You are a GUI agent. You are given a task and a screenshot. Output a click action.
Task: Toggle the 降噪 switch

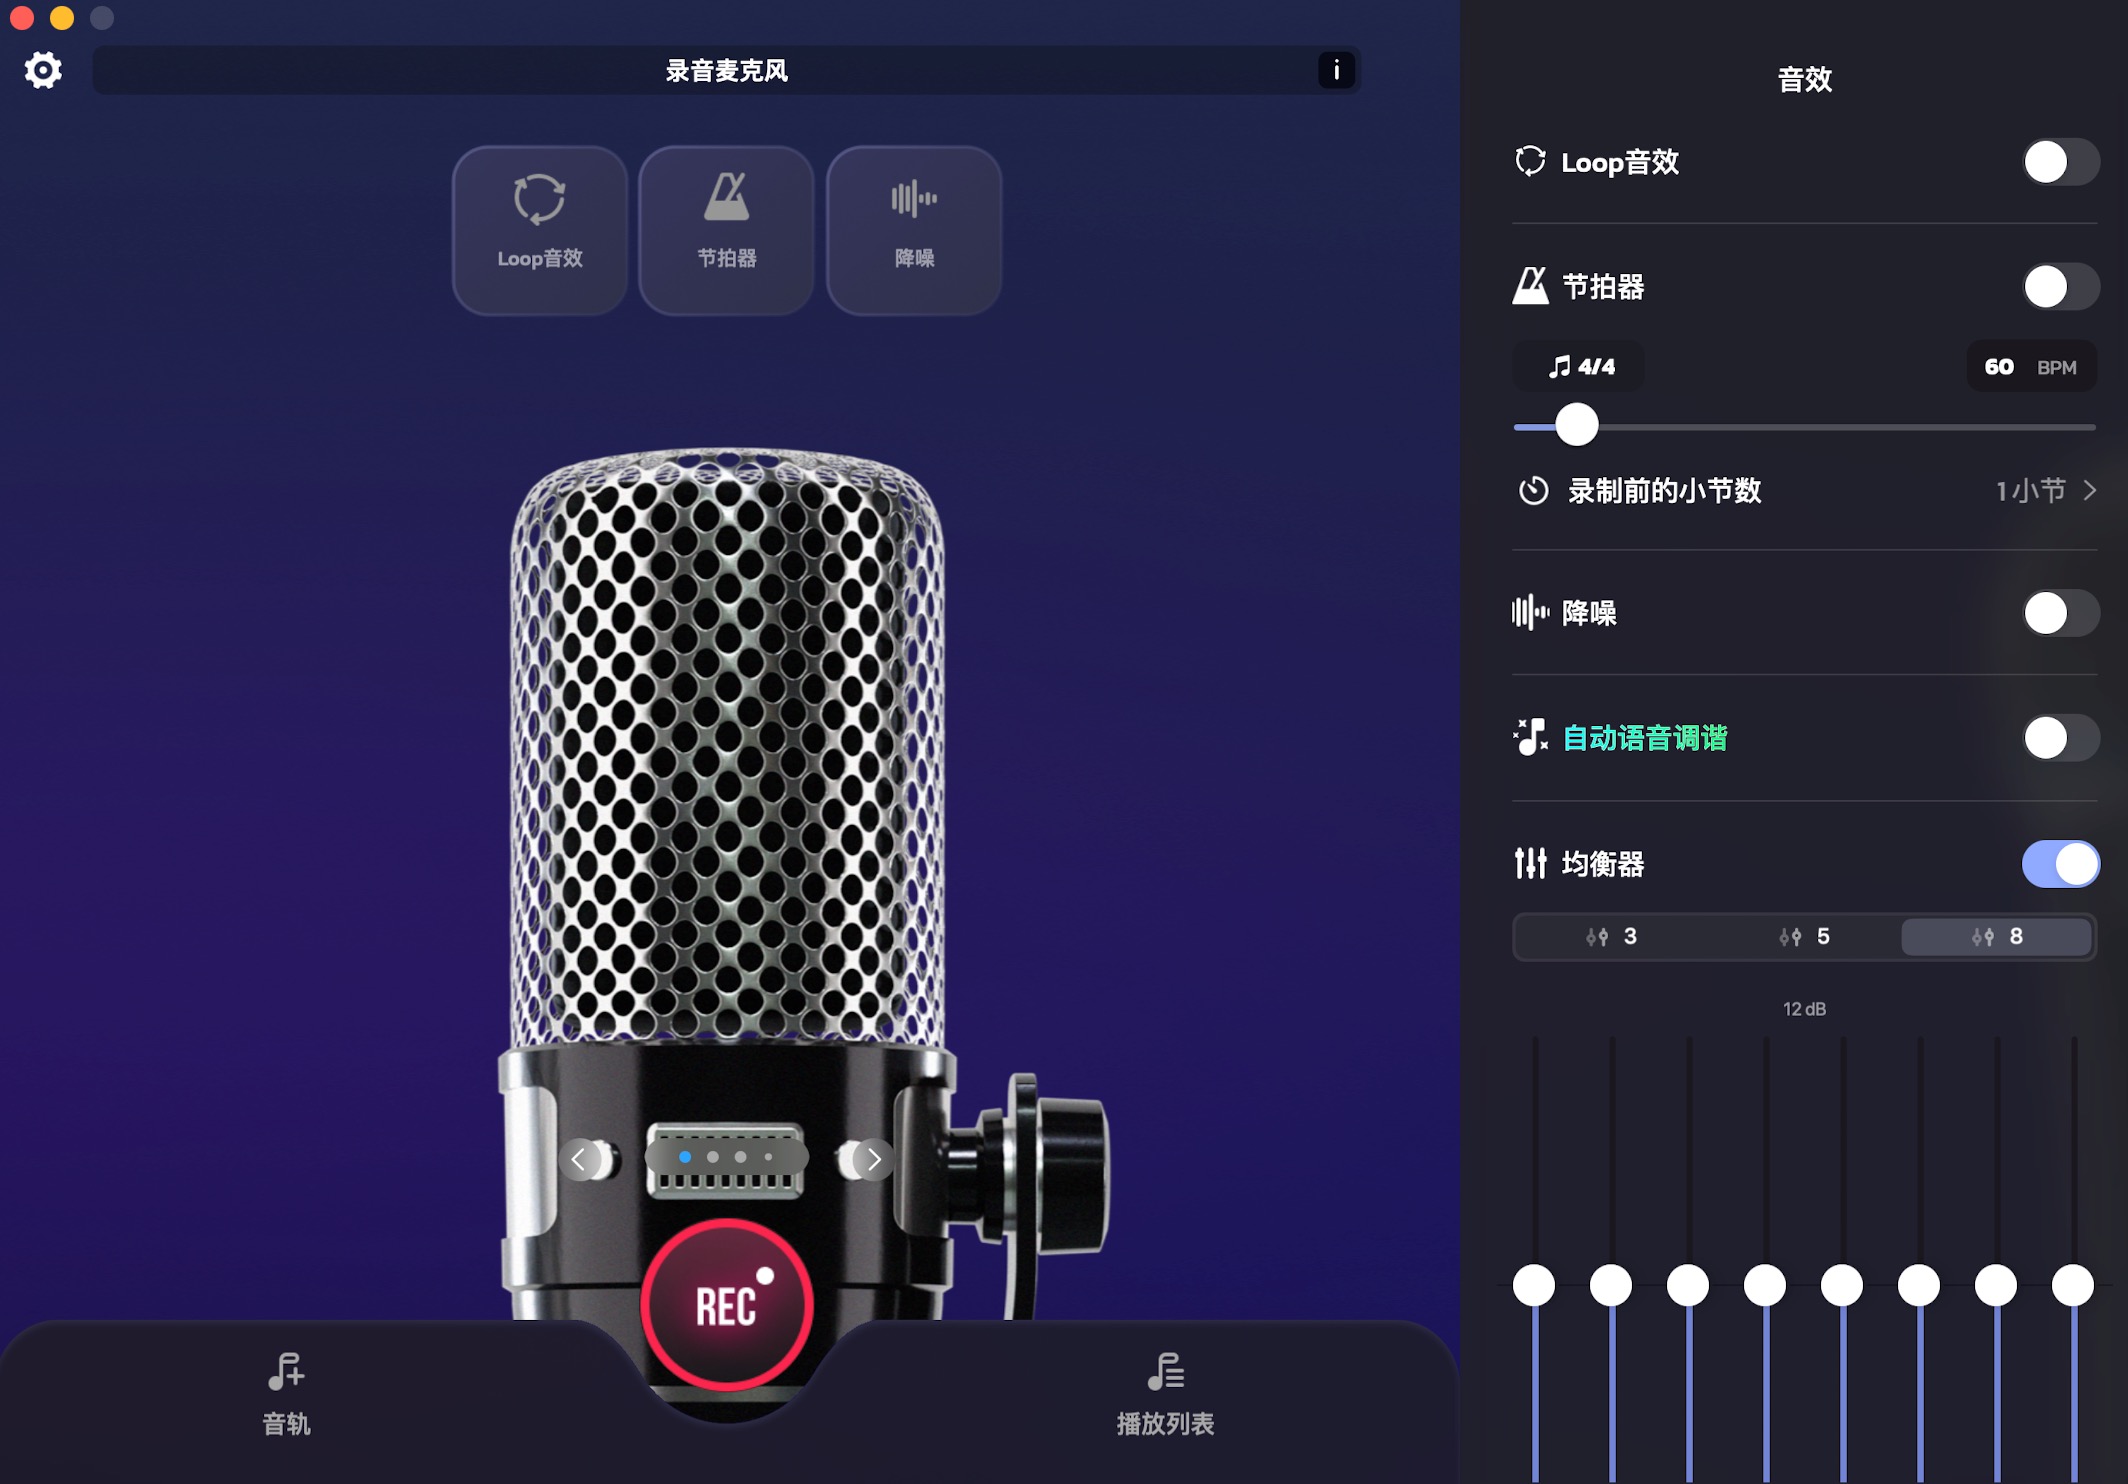pos(2060,613)
